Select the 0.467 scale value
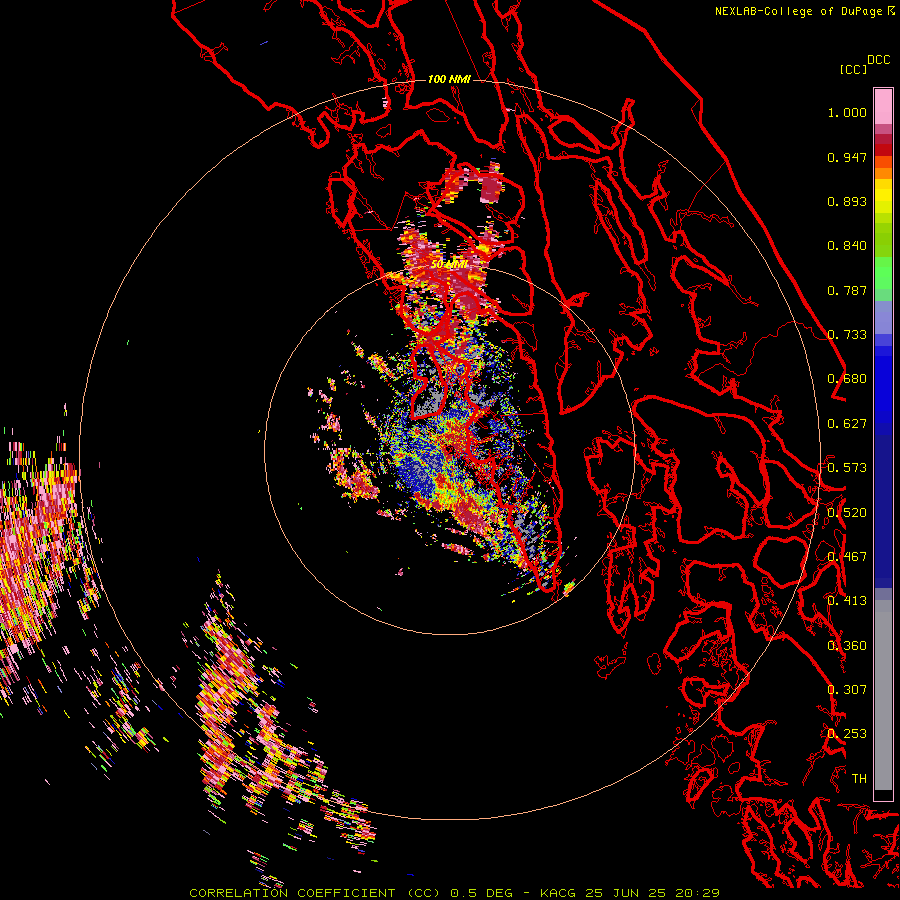Viewport: 900px width, 900px height. (x=847, y=557)
